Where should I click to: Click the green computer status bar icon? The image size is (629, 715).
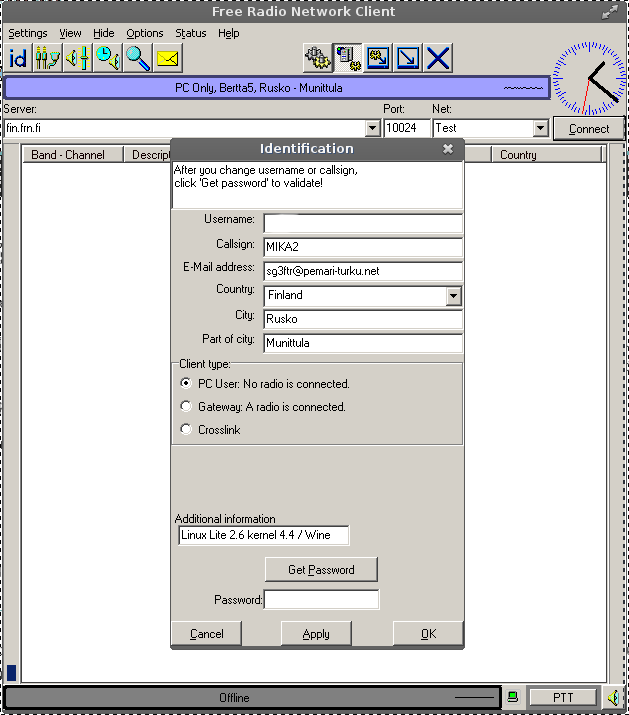coord(513,697)
